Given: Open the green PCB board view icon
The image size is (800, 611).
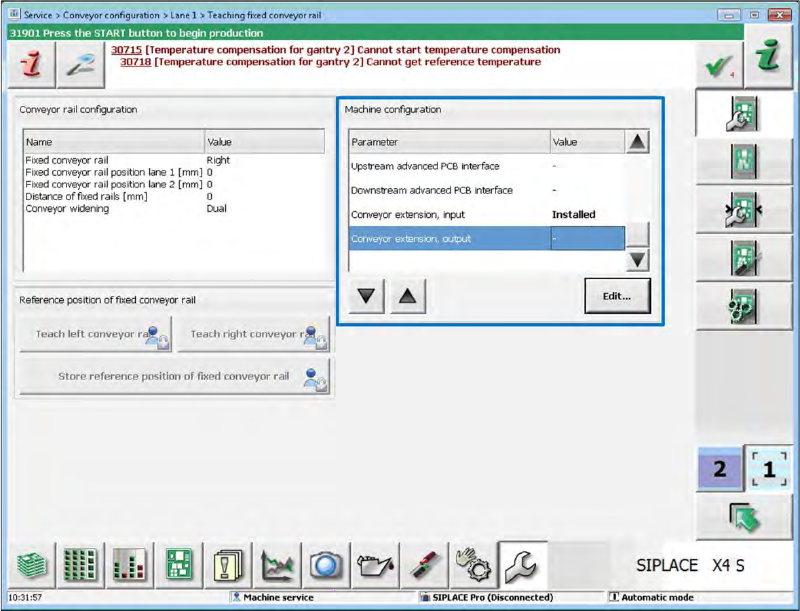Looking at the screenshot, I should [x=179, y=565].
